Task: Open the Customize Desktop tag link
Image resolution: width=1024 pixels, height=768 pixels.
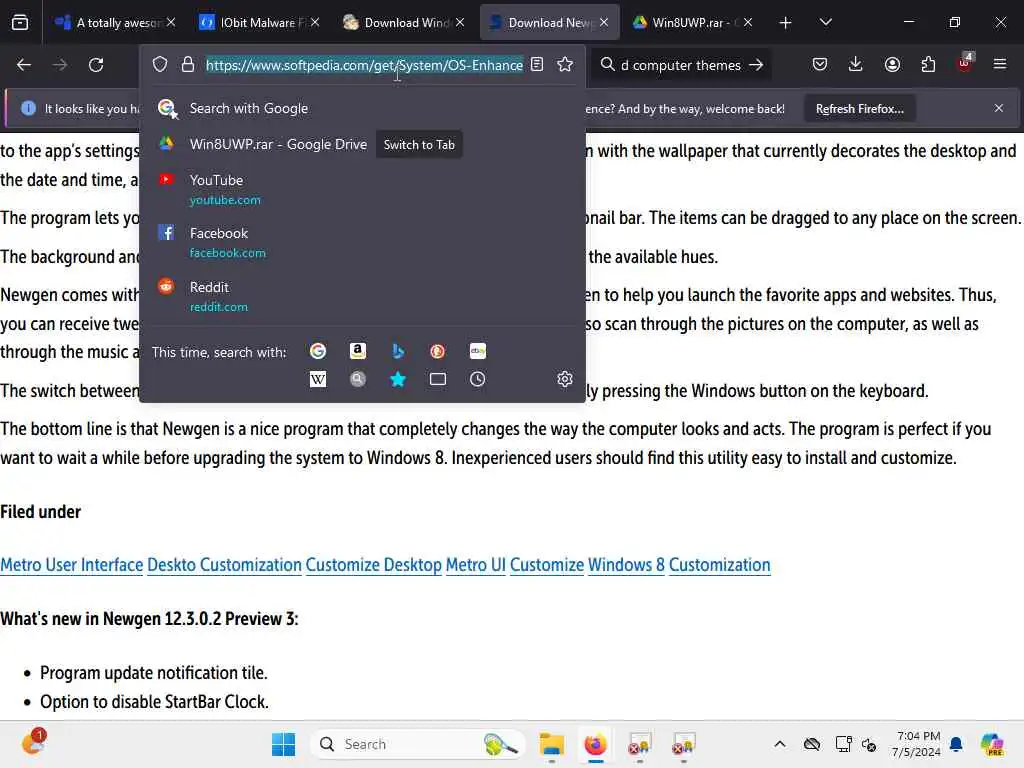Action: pos(374,565)
